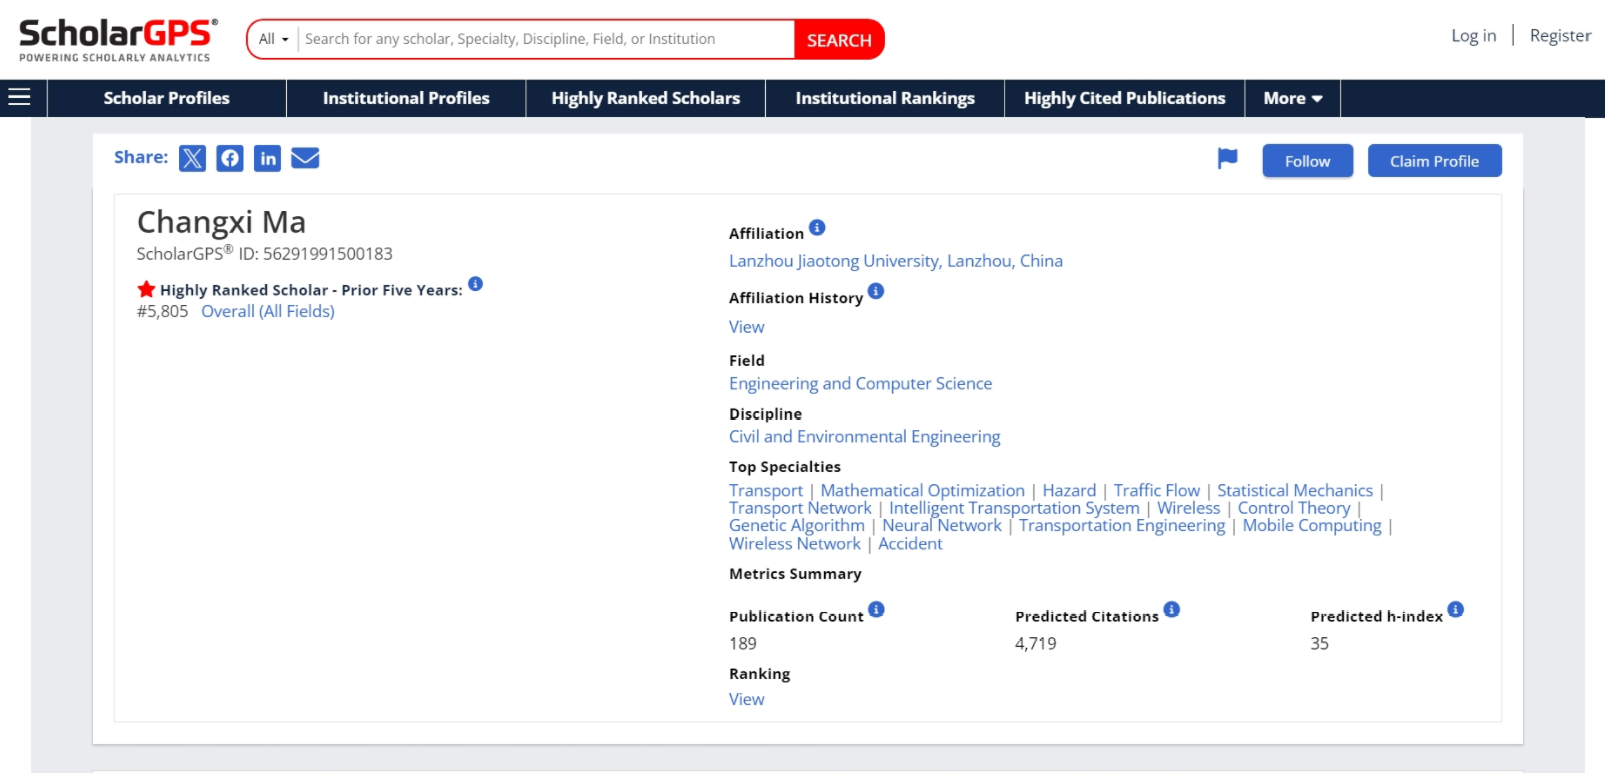Open Lanzhou Jiaotong University affiliation link

pyautogui.click(x=895, y=261)
